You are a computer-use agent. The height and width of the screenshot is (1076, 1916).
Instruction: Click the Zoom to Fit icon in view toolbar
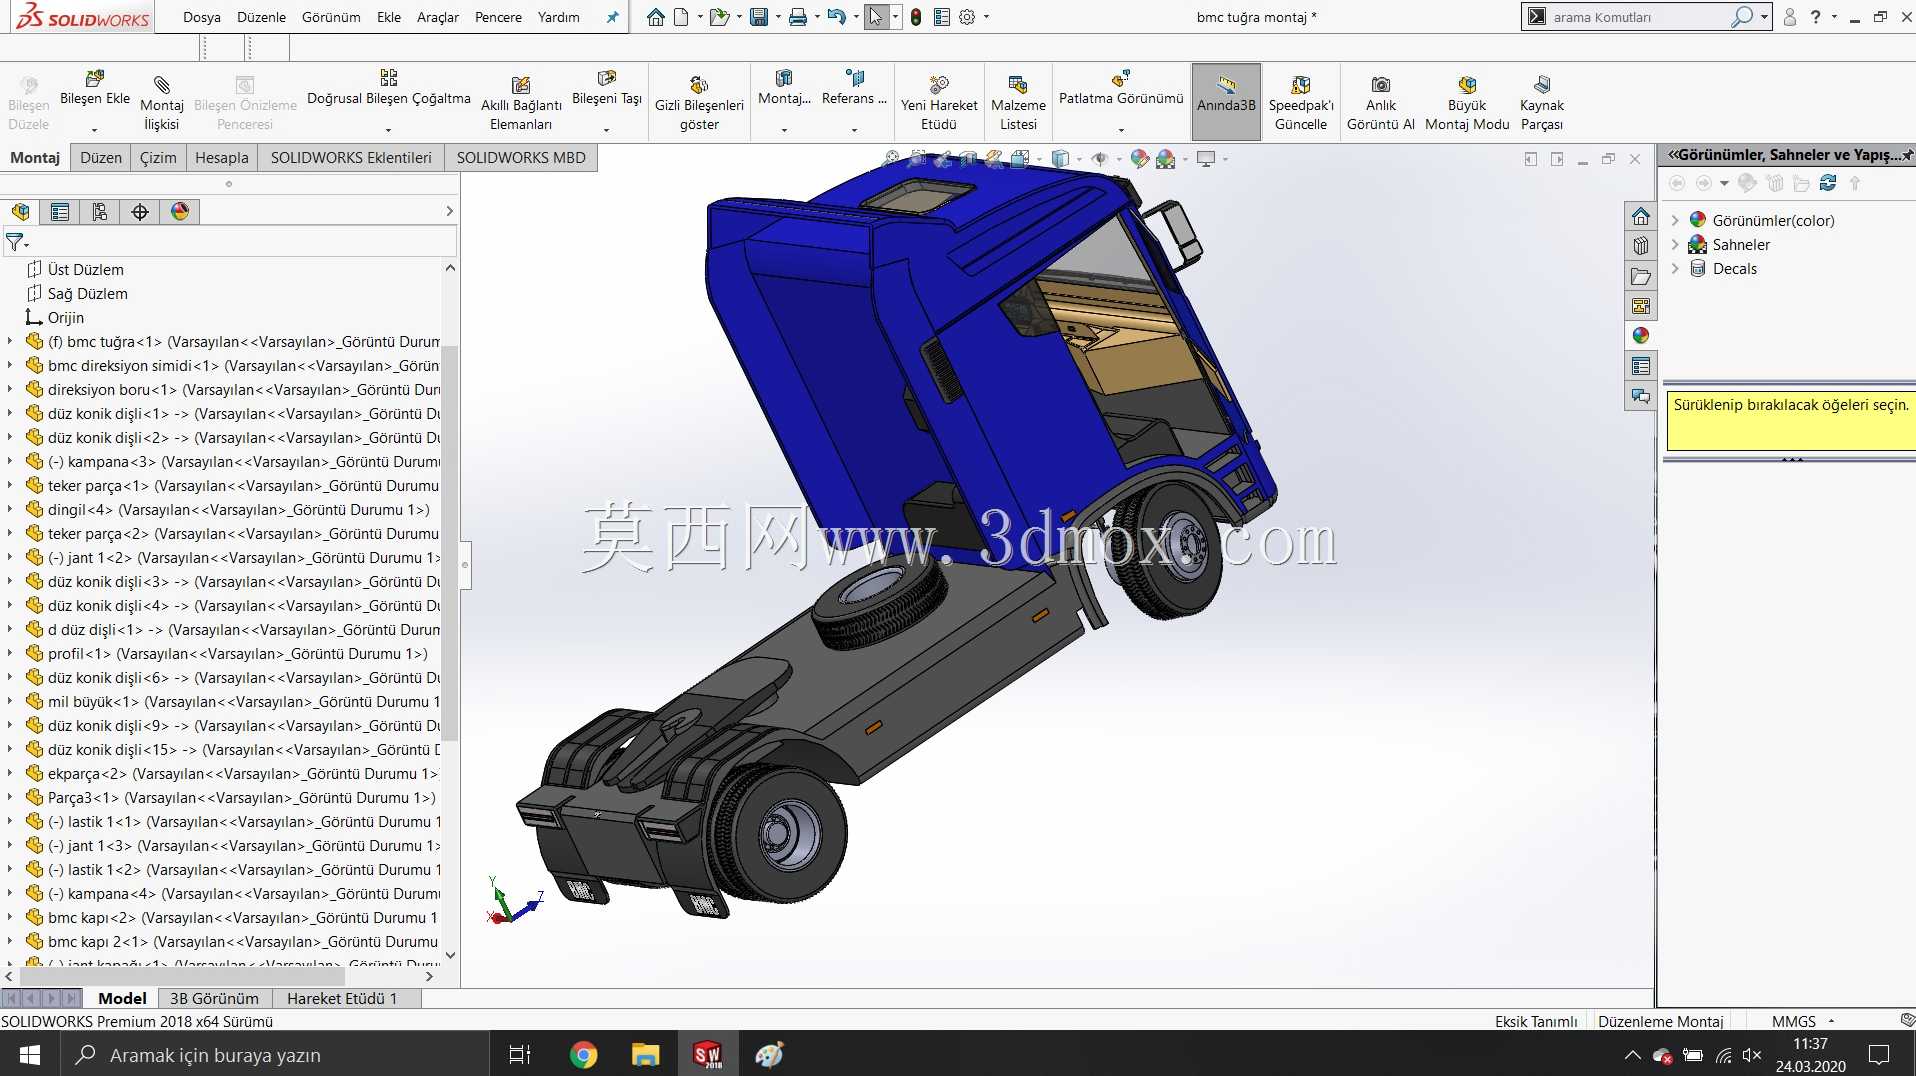892,158
